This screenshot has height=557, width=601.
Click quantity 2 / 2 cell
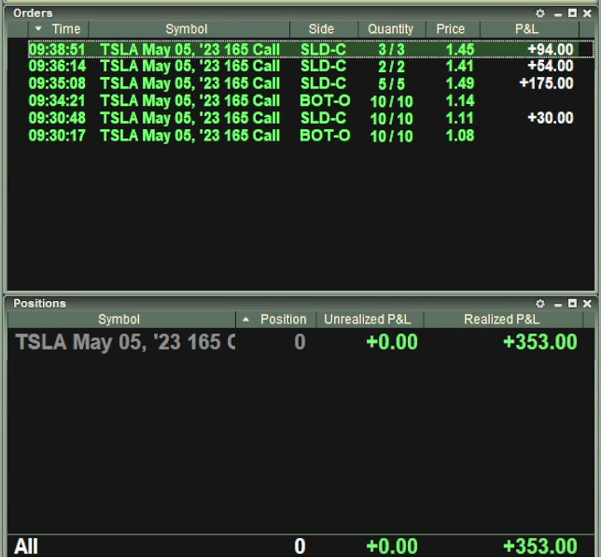click(391, 67)
